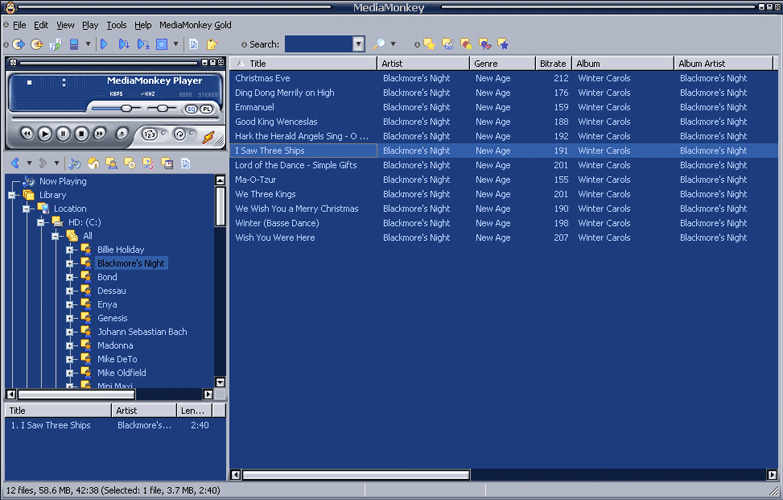The image size is (783, 500).
Task: Open the Tools menu
Action: 116,25
